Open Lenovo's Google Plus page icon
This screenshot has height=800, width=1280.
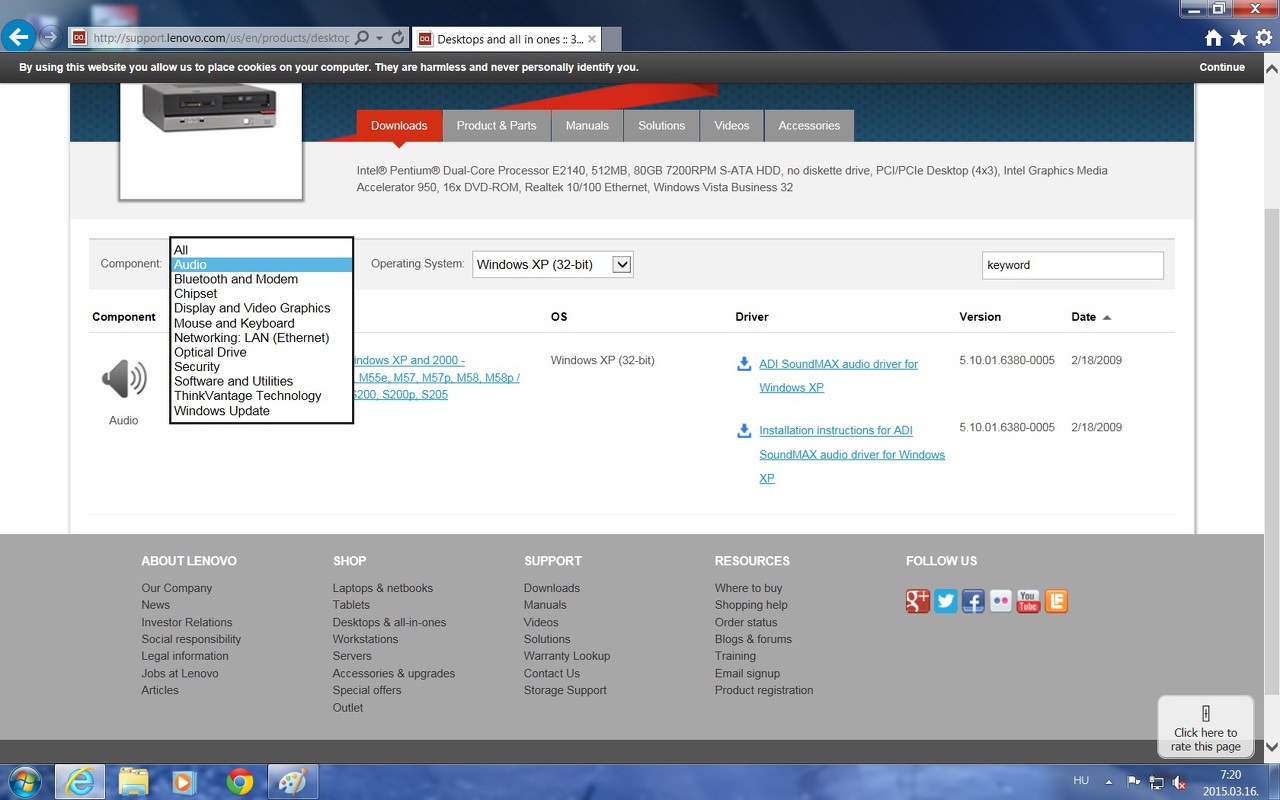coord(918,601)
